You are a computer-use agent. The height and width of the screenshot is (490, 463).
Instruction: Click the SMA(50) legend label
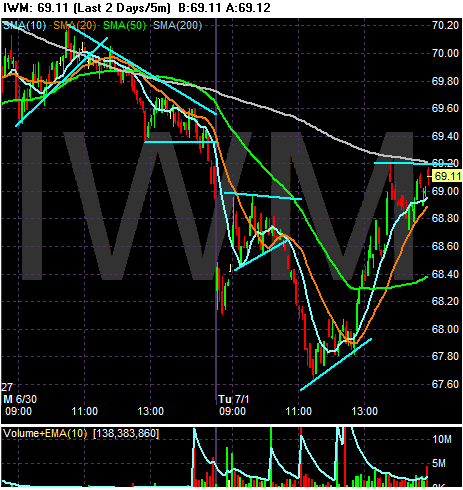[x=125, y=25]
